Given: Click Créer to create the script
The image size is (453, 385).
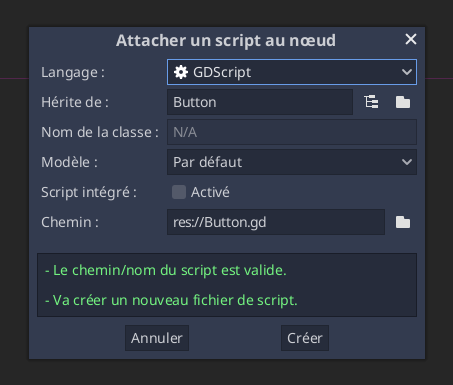Looking at the screenshot, I should tap(305, 338).
